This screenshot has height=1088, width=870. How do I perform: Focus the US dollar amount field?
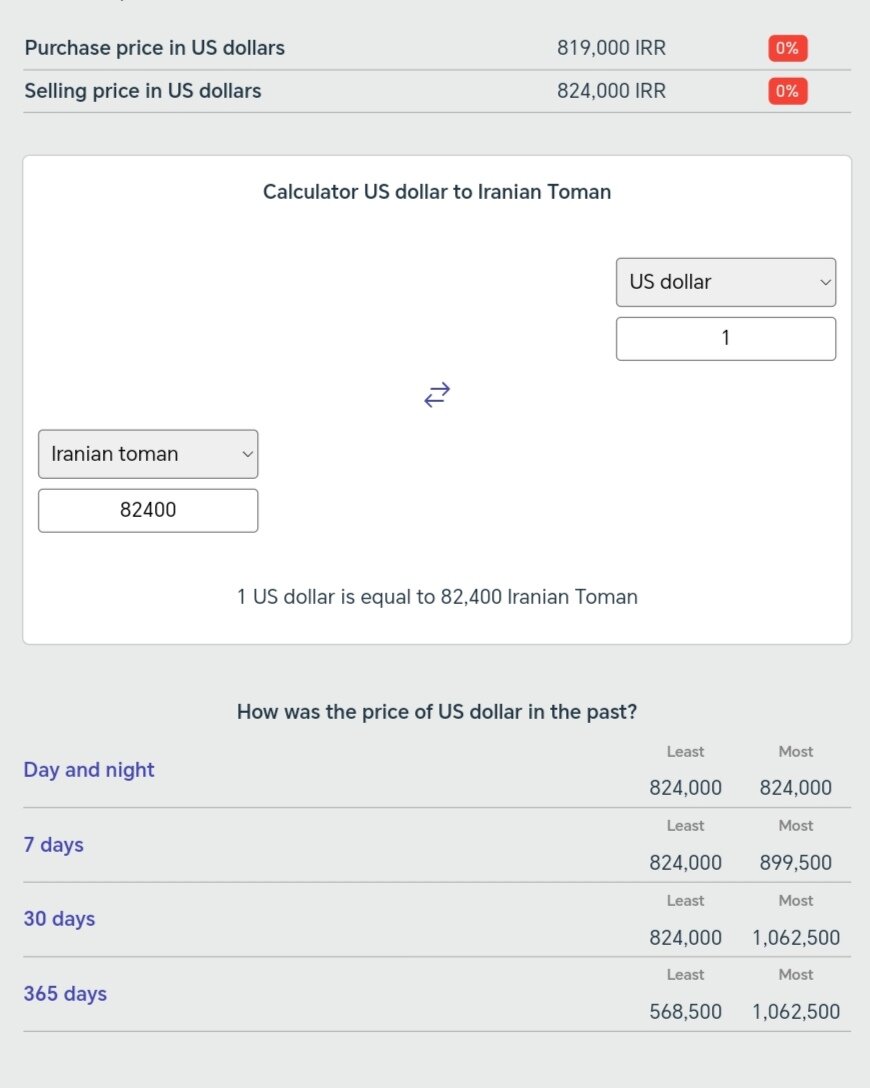(x=725, y=338)
